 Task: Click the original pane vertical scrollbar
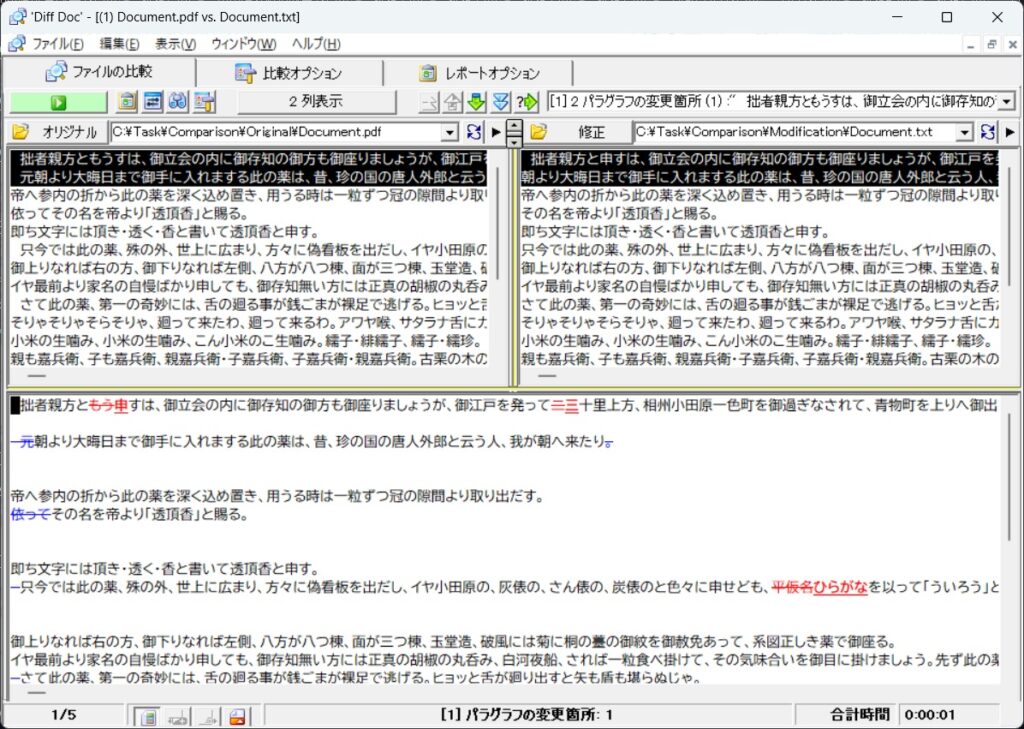pyautogui.click(x=497, y=224)
